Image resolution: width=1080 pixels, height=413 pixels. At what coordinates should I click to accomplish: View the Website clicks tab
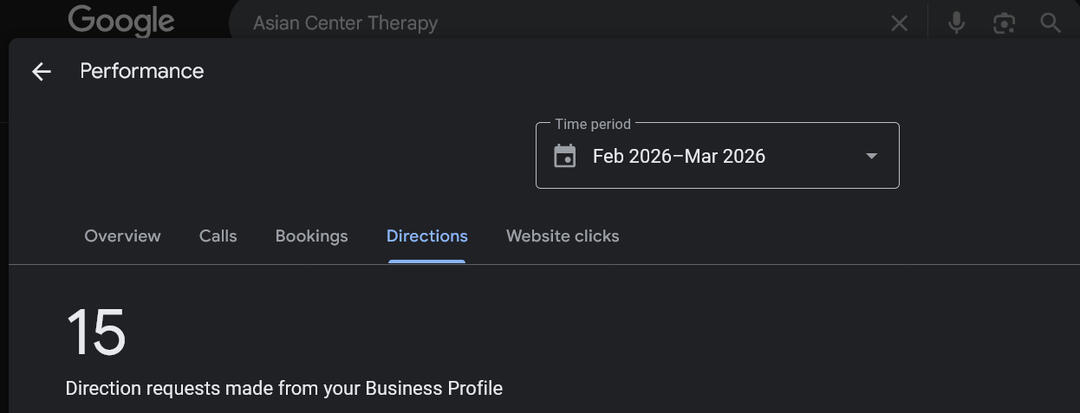click(562, 236)
